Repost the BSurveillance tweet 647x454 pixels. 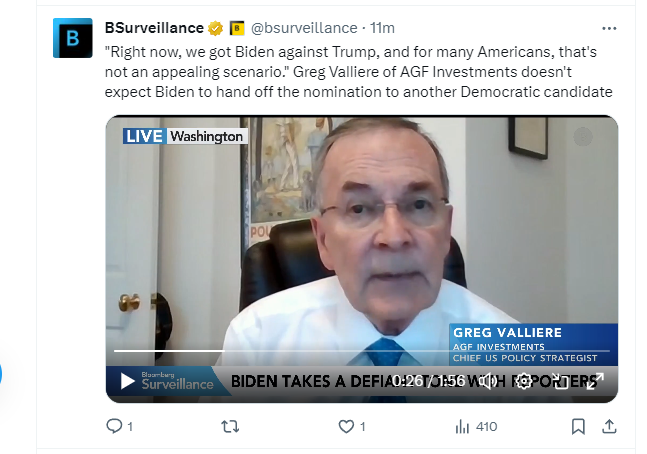(229, 427)
